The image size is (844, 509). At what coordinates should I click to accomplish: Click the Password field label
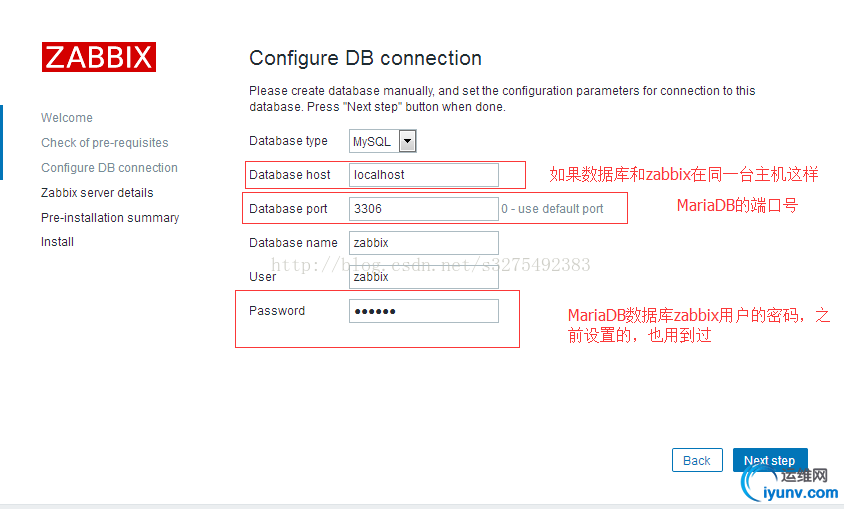point(277,311)
